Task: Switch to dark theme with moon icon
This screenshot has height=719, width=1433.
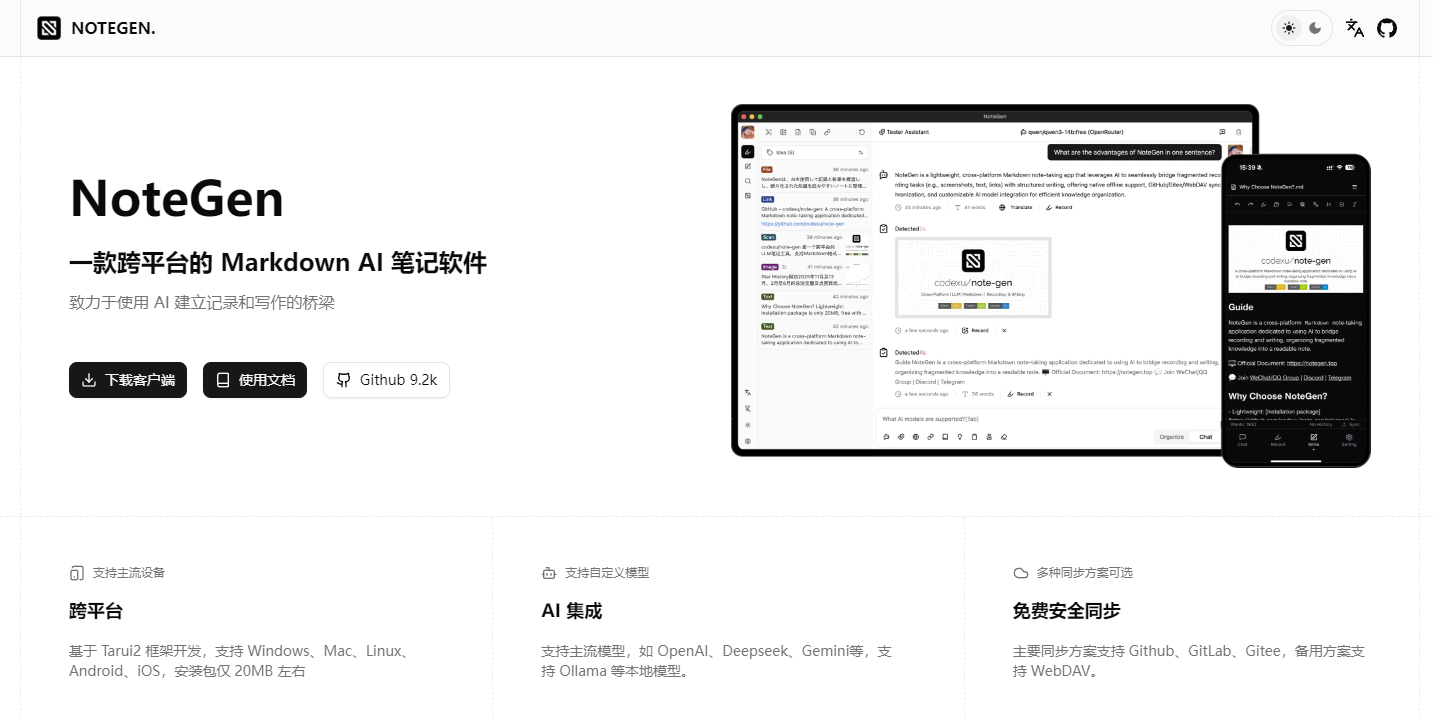Action: [1315, 28]
